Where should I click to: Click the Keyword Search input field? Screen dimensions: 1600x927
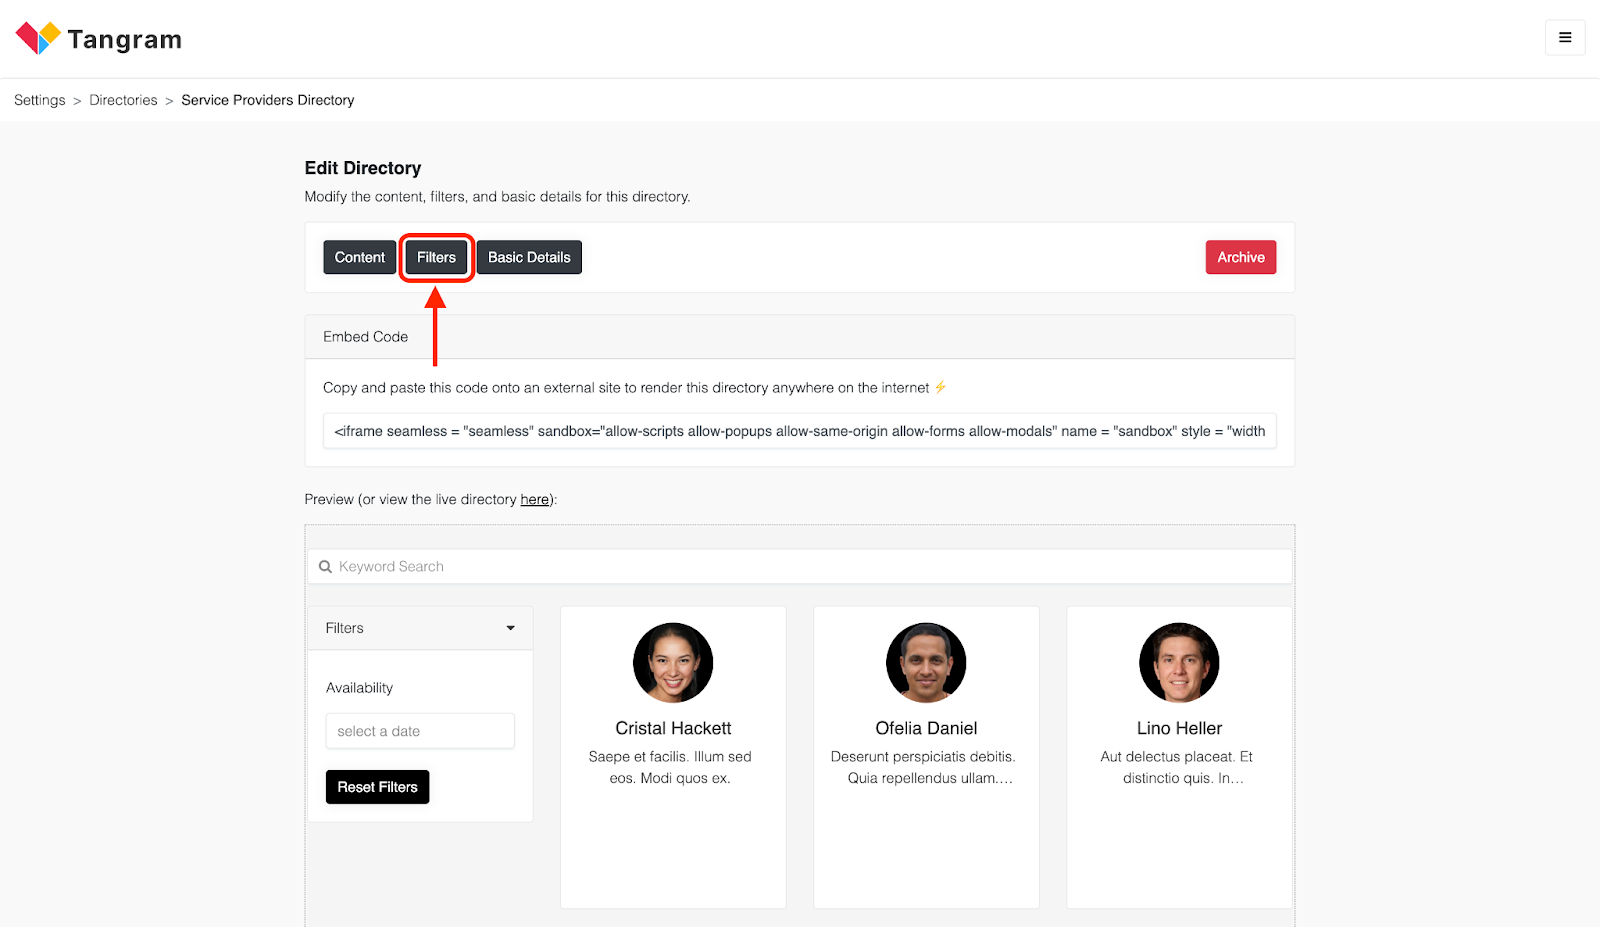point(800,567)
